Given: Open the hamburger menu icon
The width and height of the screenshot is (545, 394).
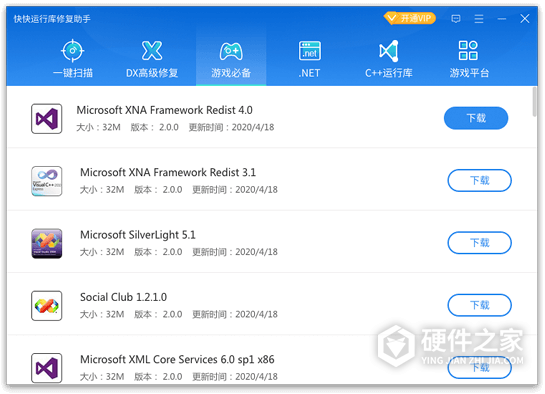Looking at the screenshot, I should coord(479,18).
